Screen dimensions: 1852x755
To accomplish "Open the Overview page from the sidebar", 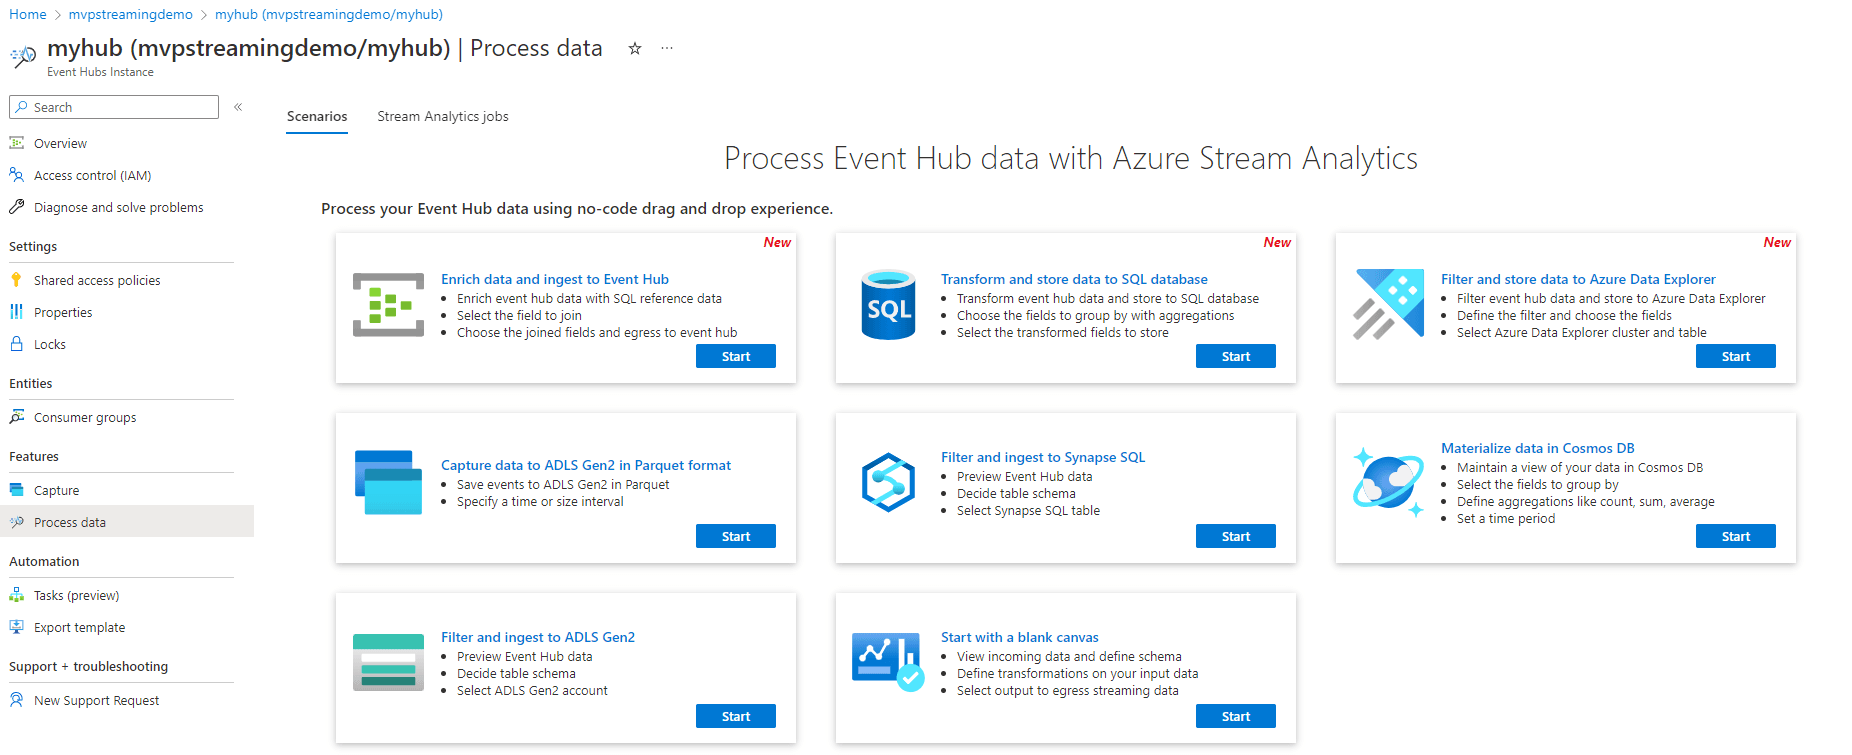I will tap(59, 142).
